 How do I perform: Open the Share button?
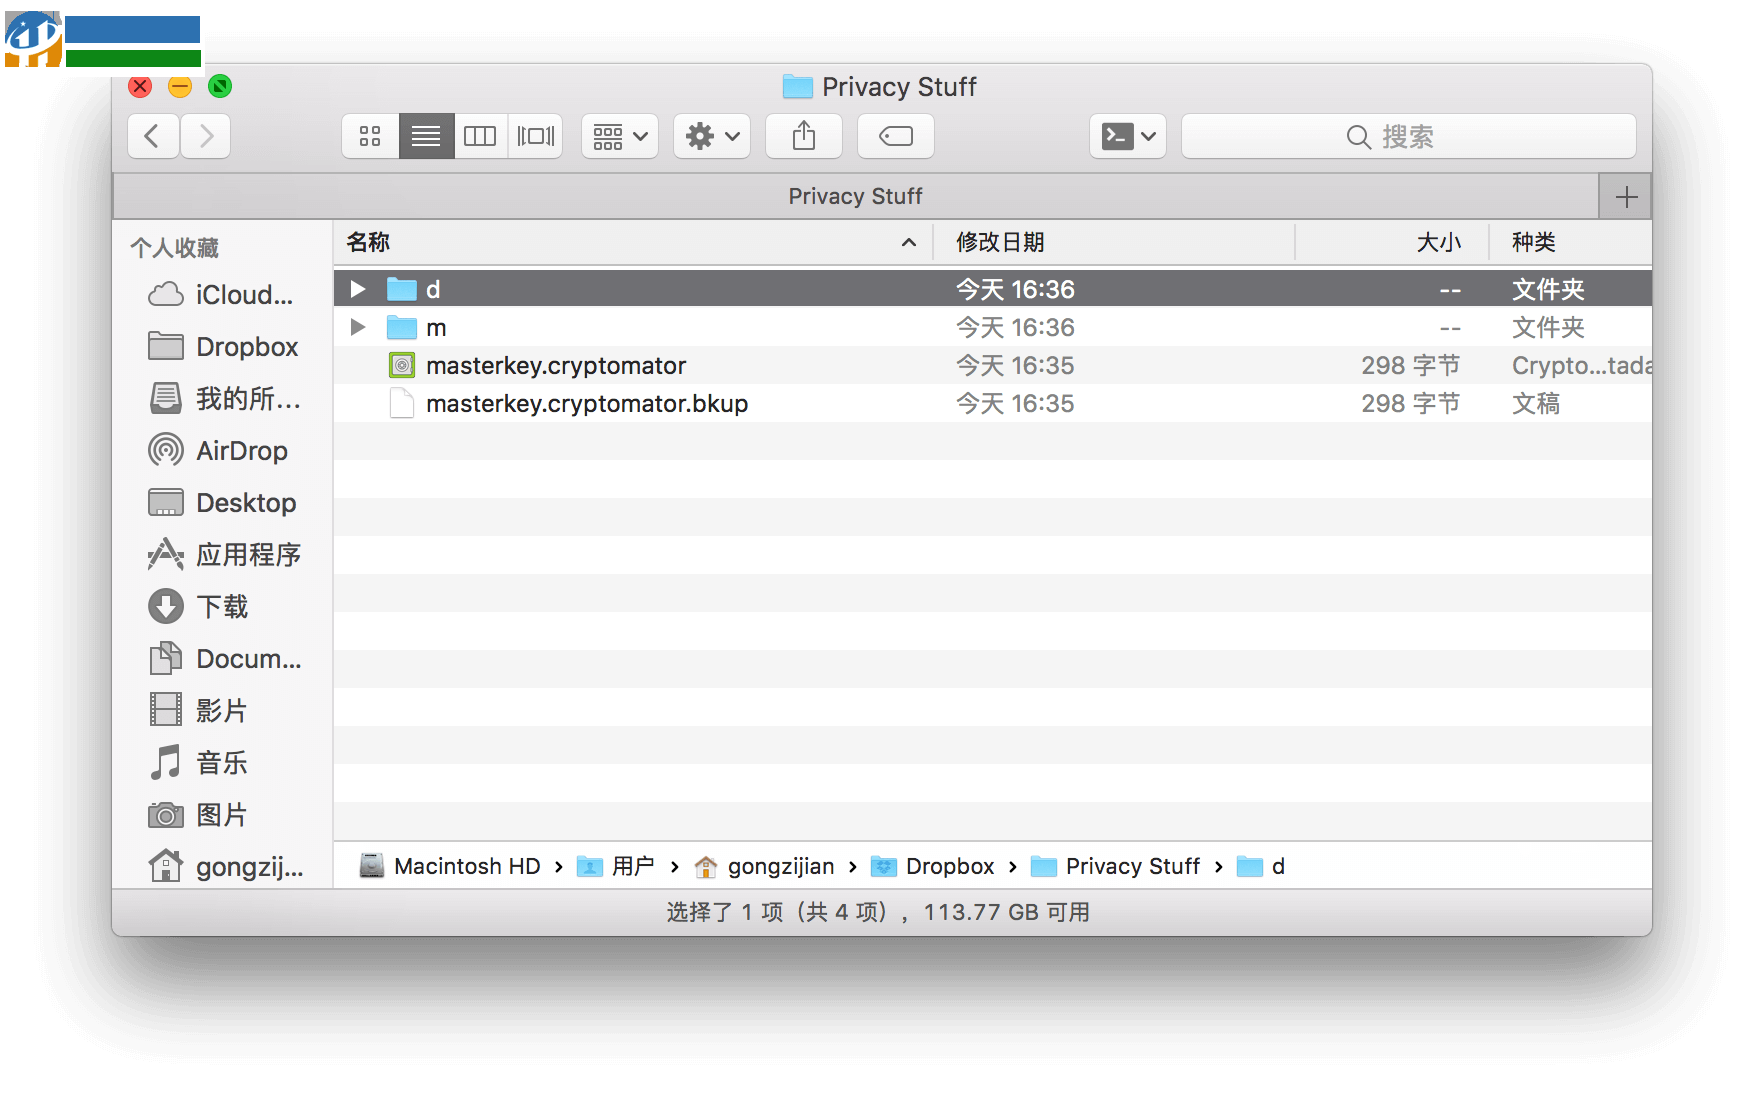click(x=803, y=136)
